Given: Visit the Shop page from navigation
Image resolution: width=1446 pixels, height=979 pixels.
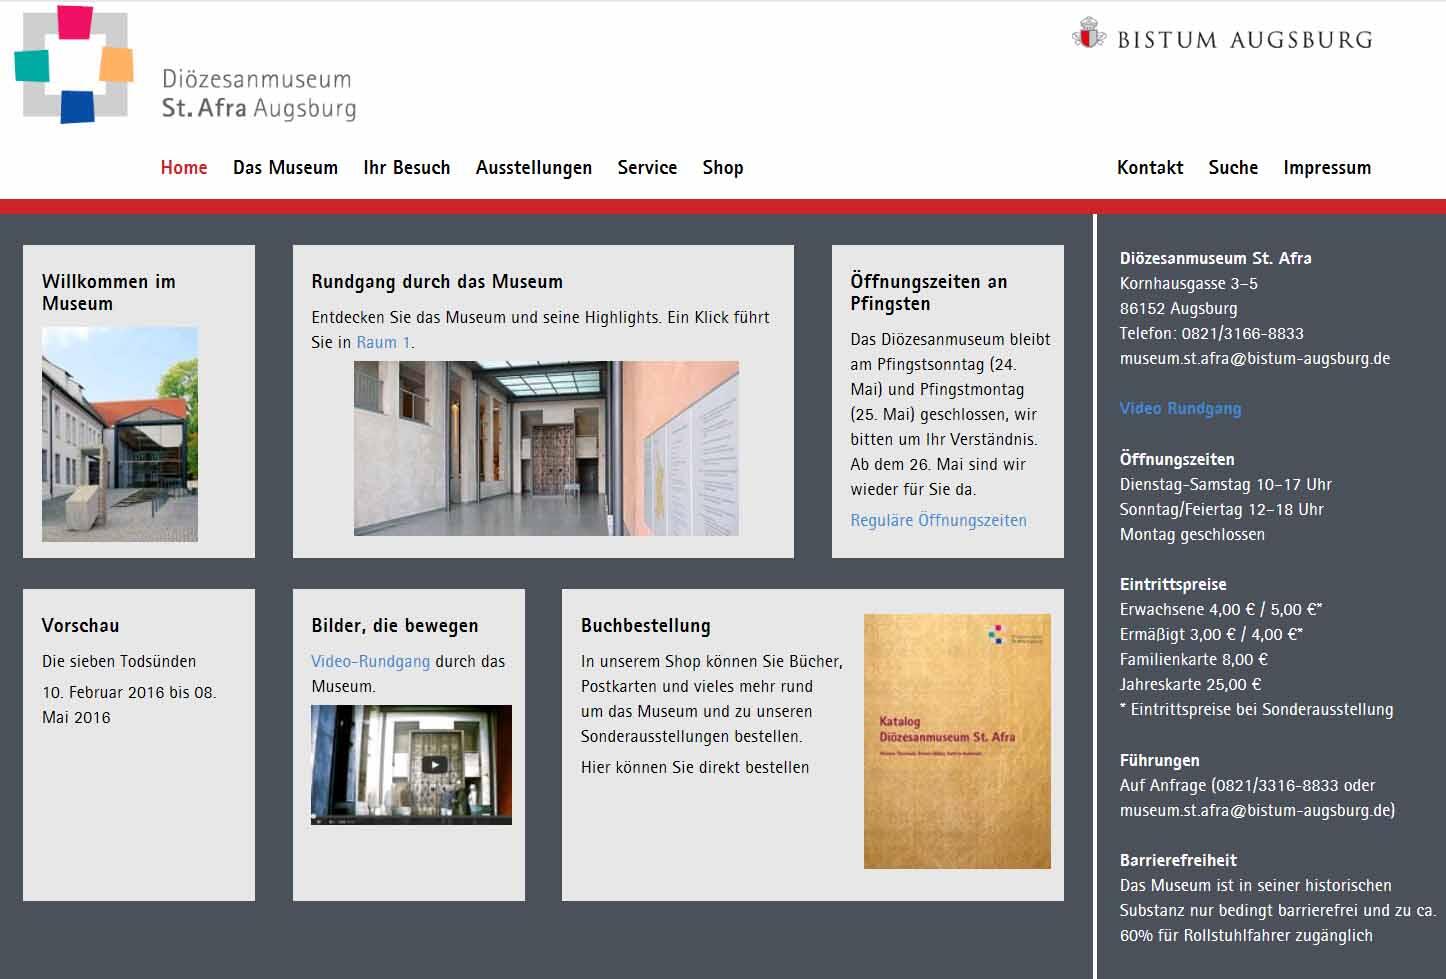Looking at the screenshot, I should pyautogui.click(x=722, y=168).
